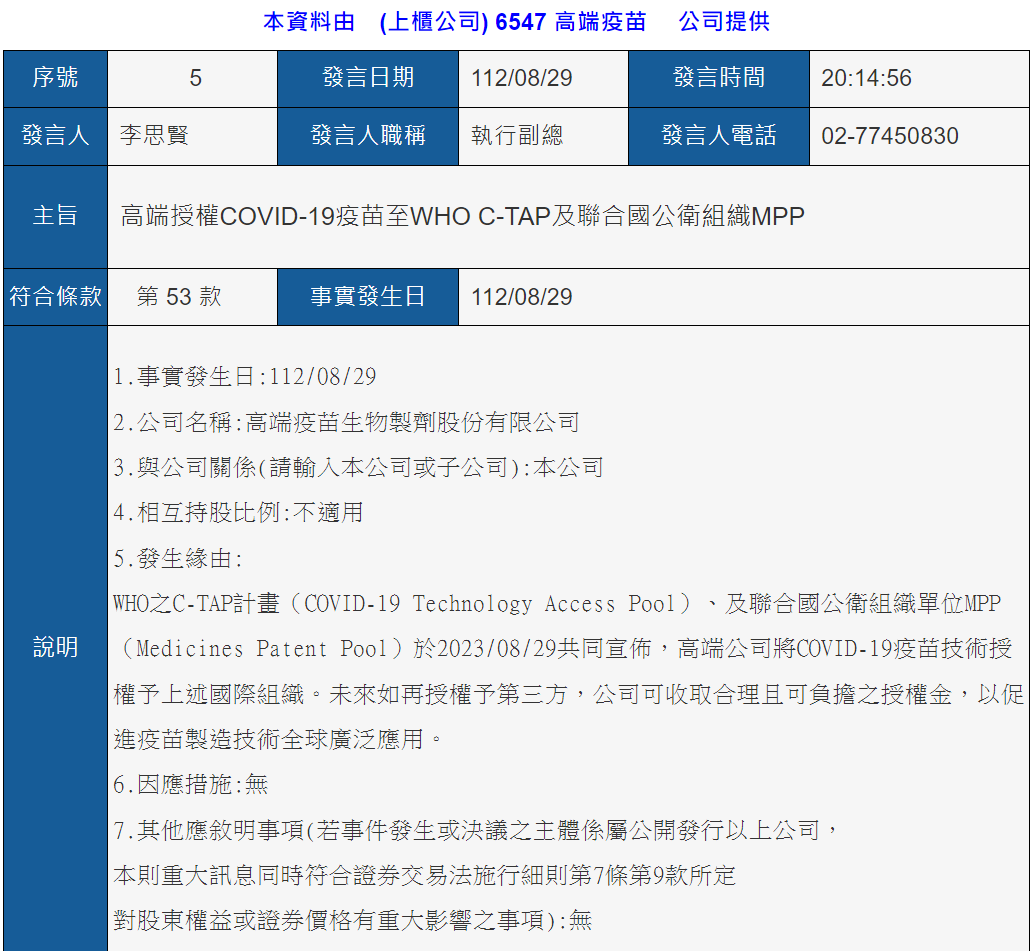
Task: Select the clause value 第 53 款
Action: (179, 296)
